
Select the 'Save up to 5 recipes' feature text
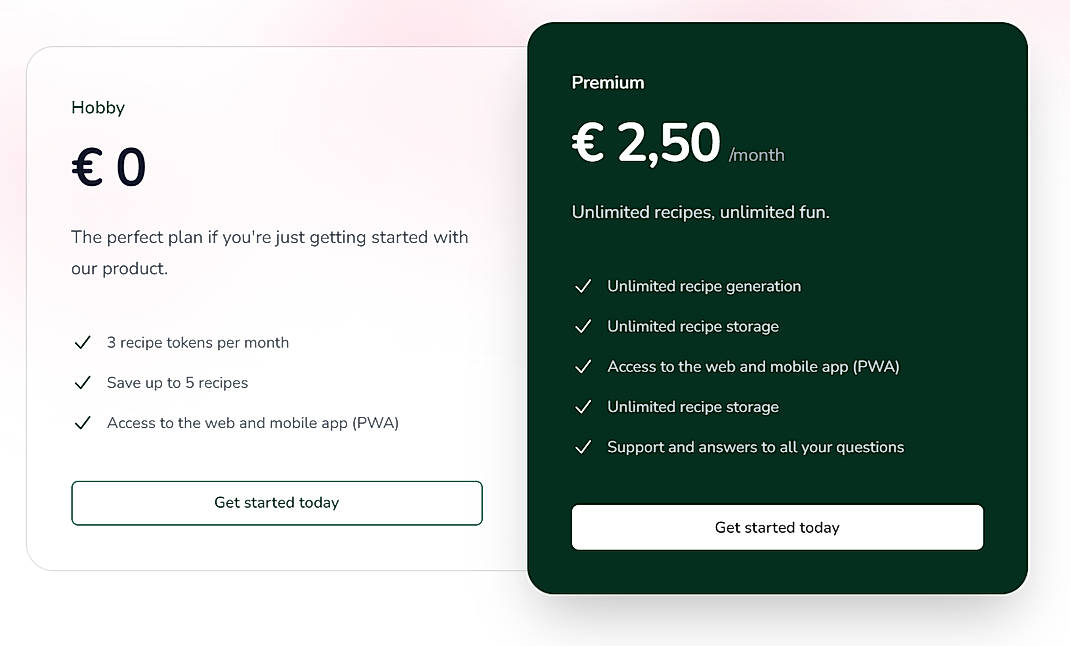pyautogui.click(x=177, y=382)
